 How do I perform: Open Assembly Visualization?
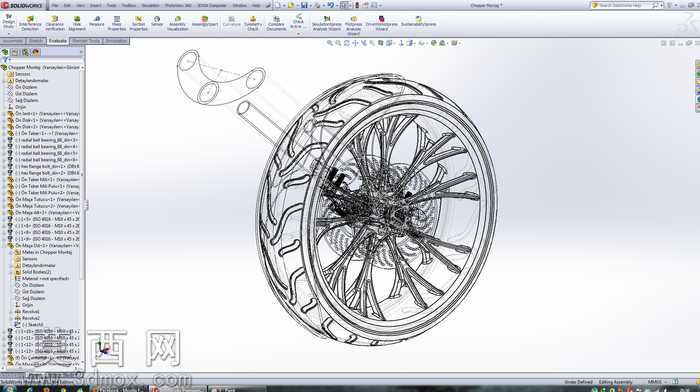[x=178, y=24]
